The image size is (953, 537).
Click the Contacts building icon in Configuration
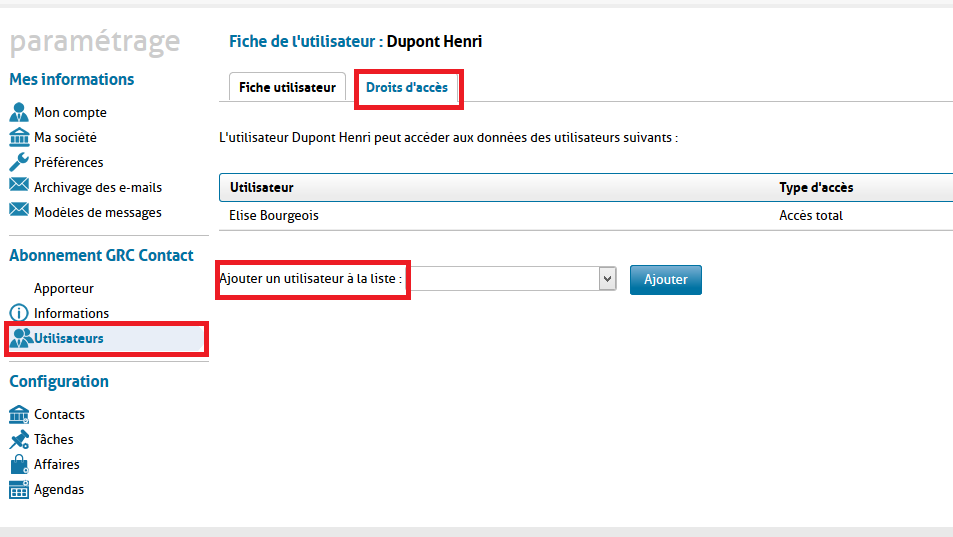[19, 414]
